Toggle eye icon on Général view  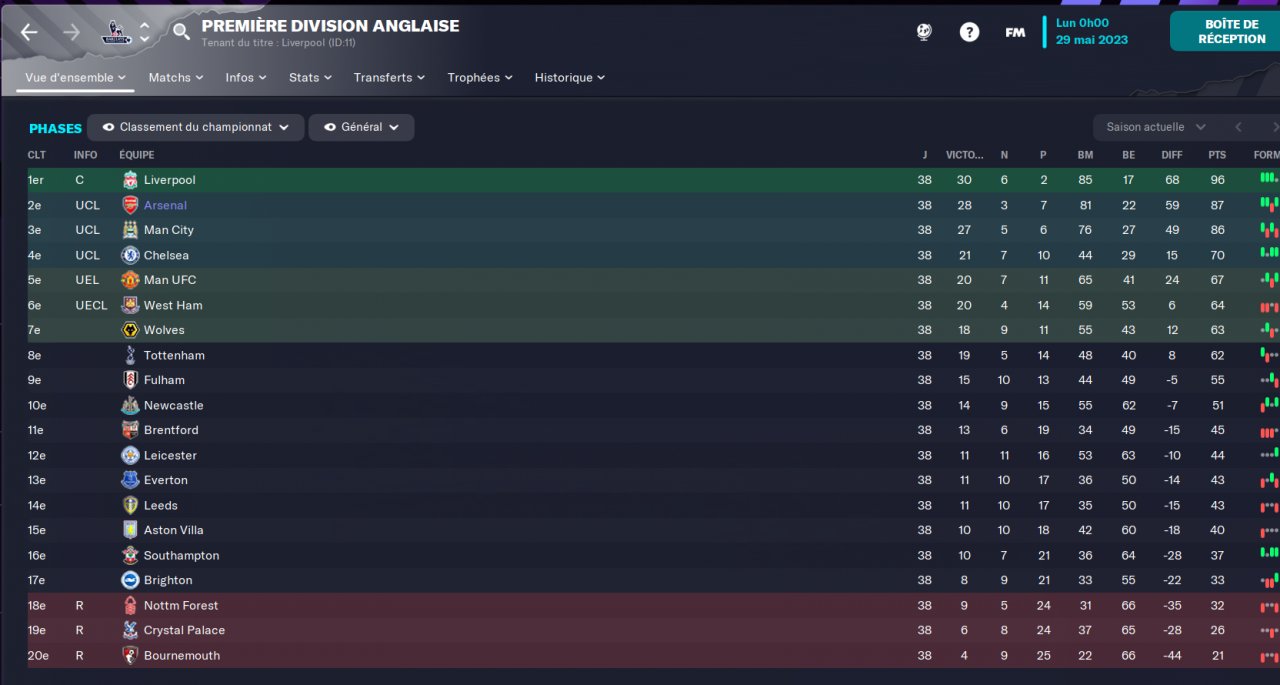pos(330,127)
